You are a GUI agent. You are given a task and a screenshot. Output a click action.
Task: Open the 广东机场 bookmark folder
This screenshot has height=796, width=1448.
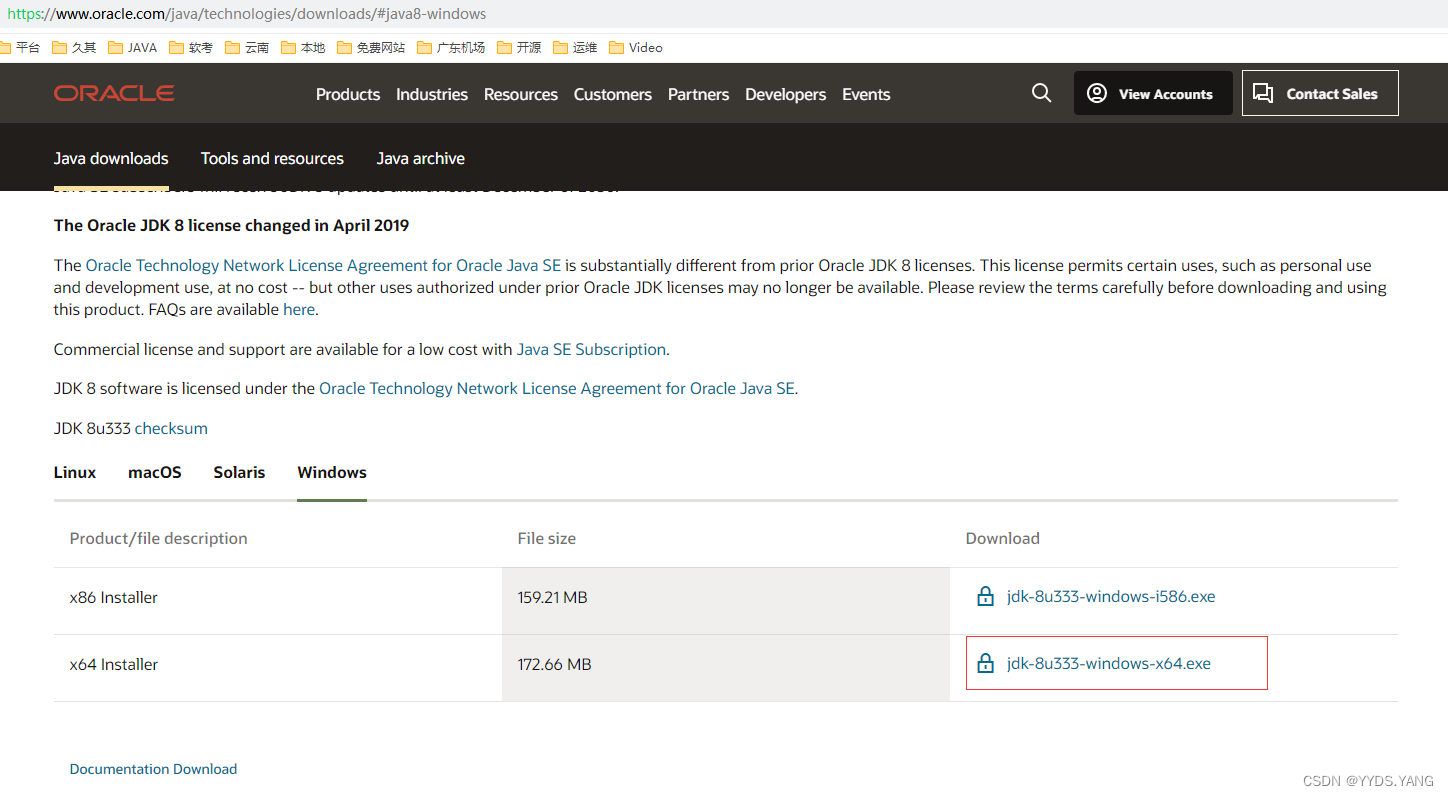451,47
